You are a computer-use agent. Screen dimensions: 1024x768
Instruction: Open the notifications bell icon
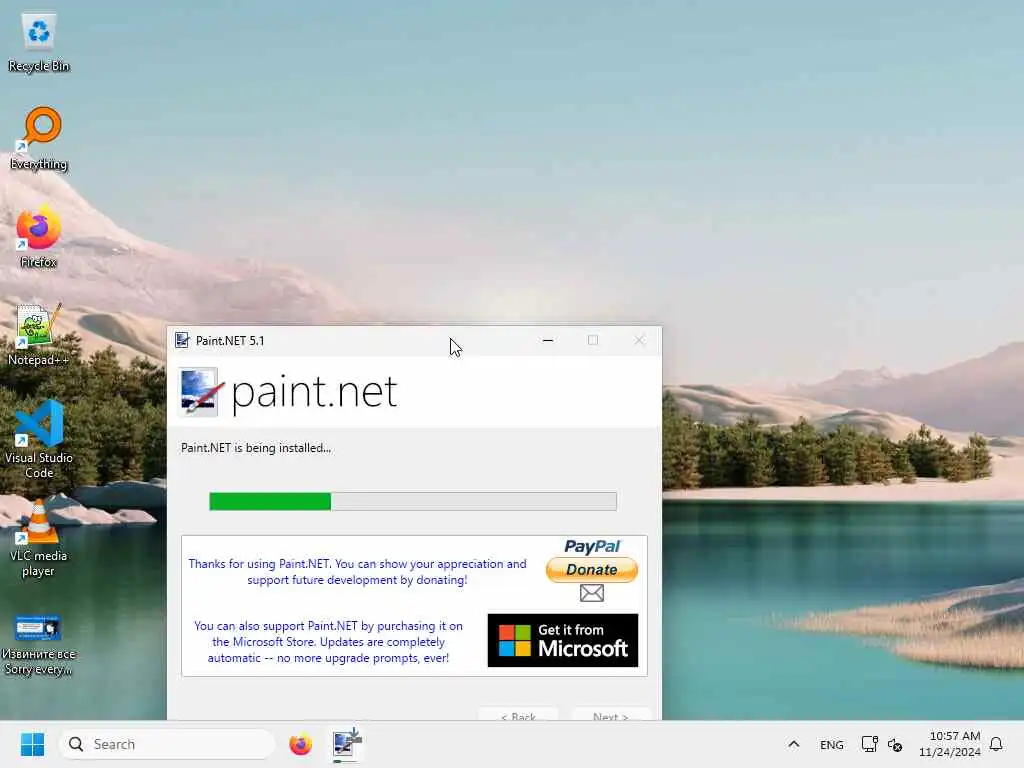click(996, 744)
